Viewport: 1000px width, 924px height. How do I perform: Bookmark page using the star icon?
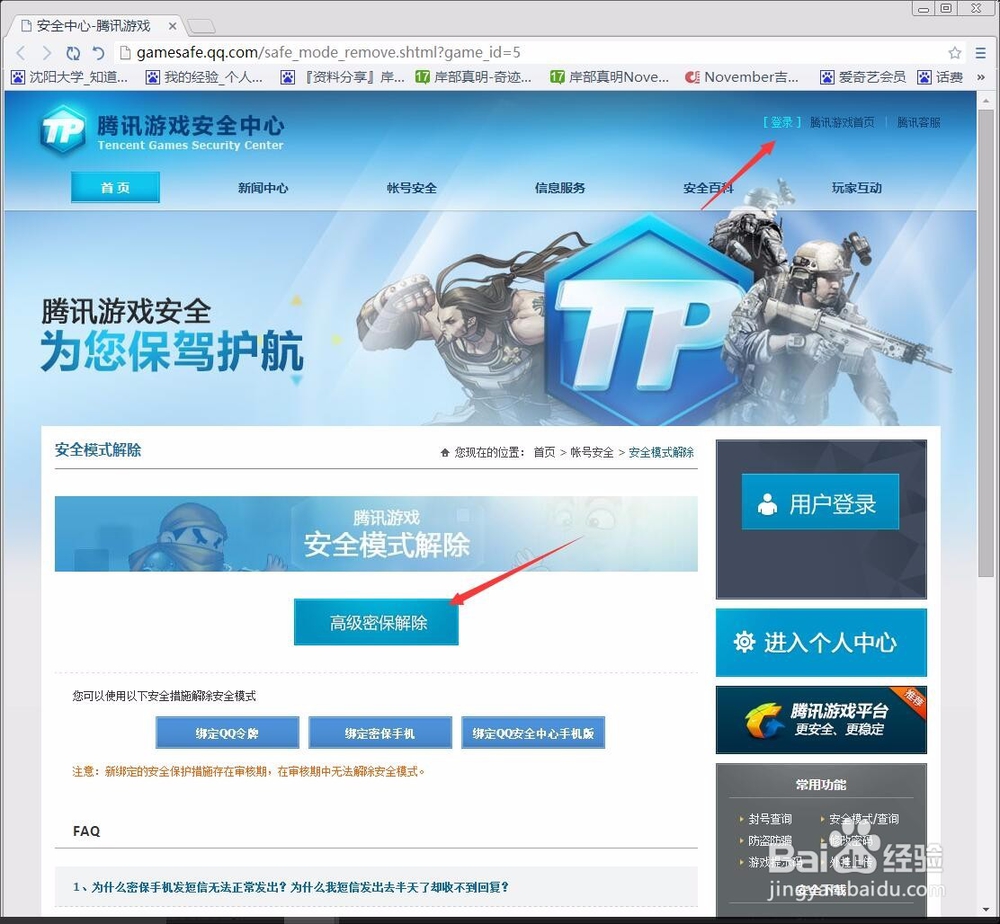click(x=955, y=53)
